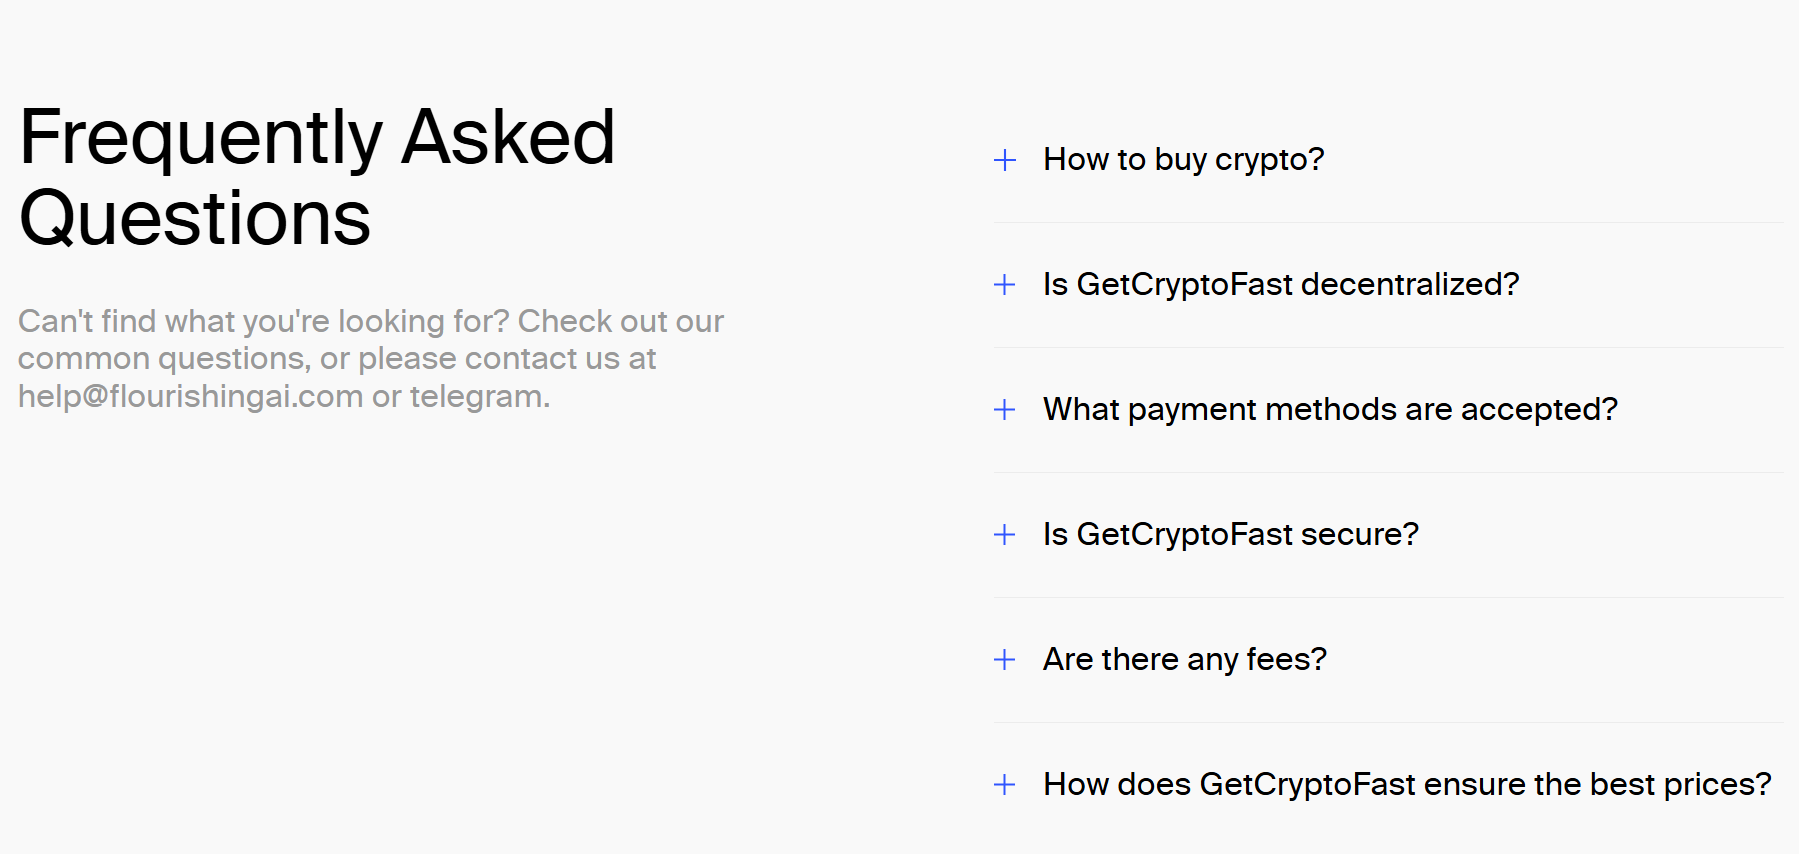Click plus icon beside payment methods question
Screen dimensions: 1799x854
1005,410
